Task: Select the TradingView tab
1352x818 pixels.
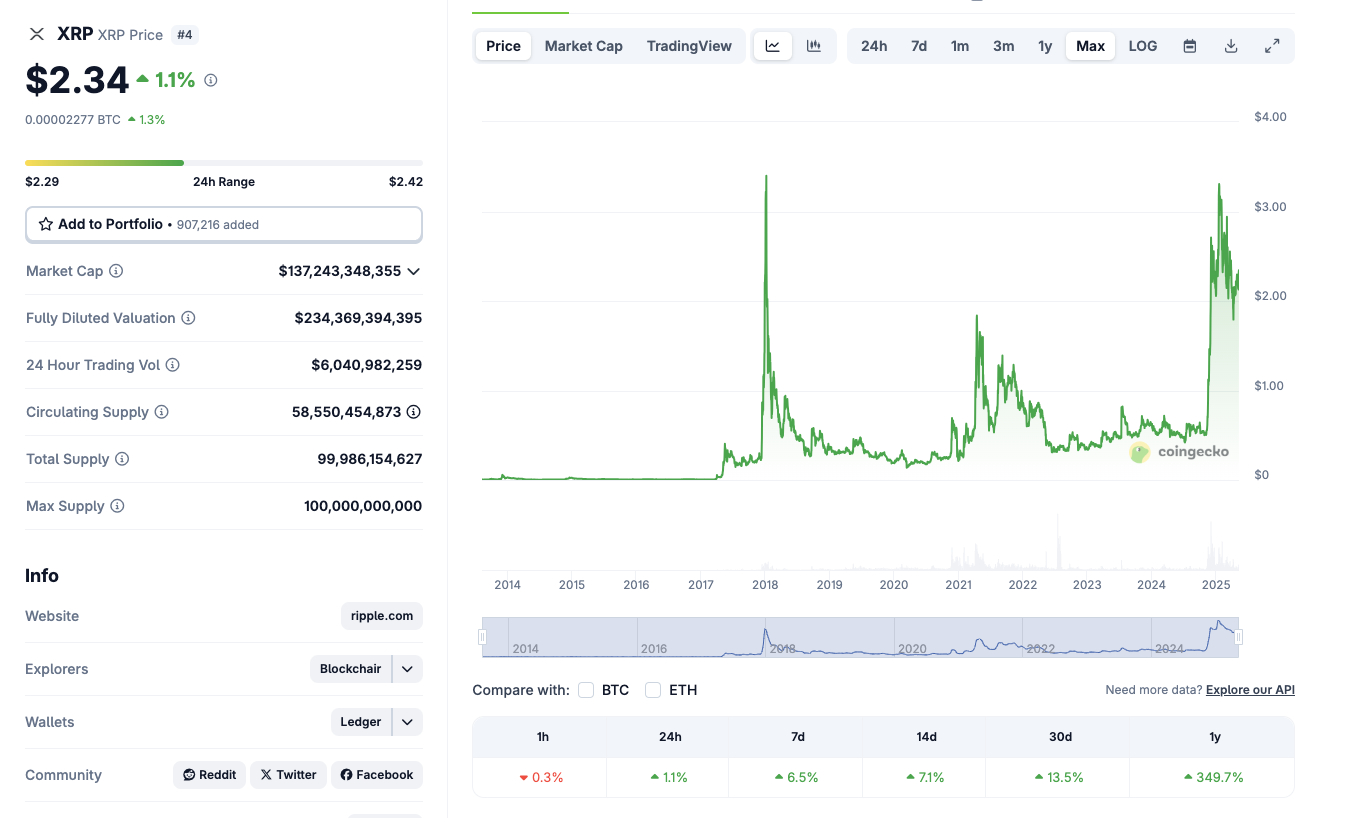Action: click(689, 46)
